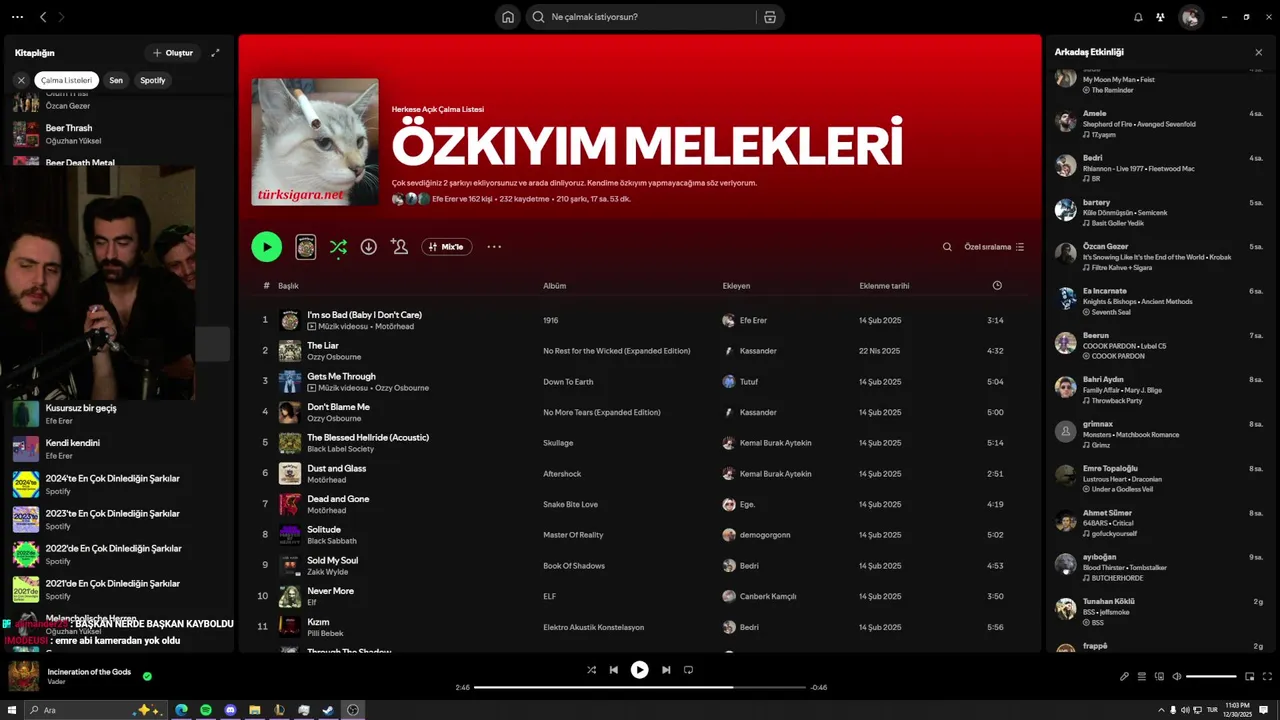This screenshot has width=1280, height=720.
Task: Open the miniplayer icon
Action: pyautogui.click(x=1250, y=677)
